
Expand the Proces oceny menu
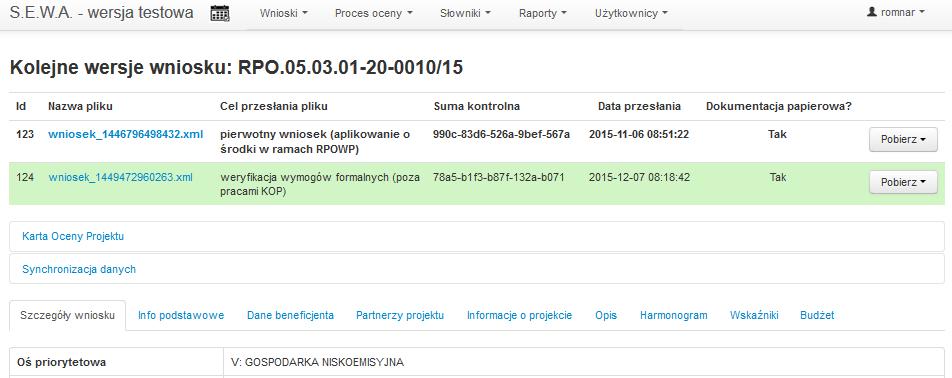coord(373,13)
